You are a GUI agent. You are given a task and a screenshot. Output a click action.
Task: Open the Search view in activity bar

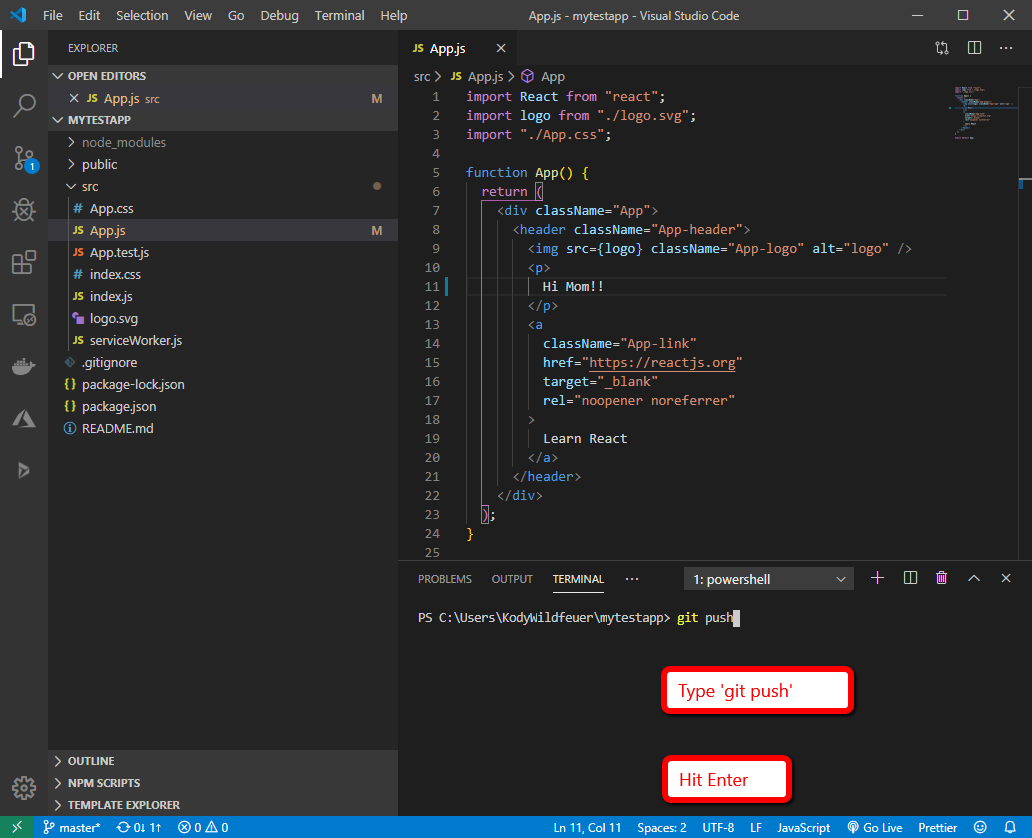point(24,105)
